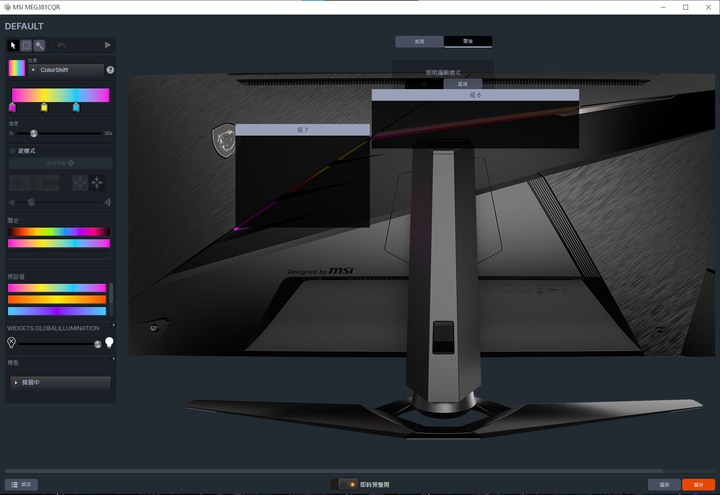Screen dimensions: 720x495
Task: Adjust the global illumination brightness knob
Action: (97, 344)
